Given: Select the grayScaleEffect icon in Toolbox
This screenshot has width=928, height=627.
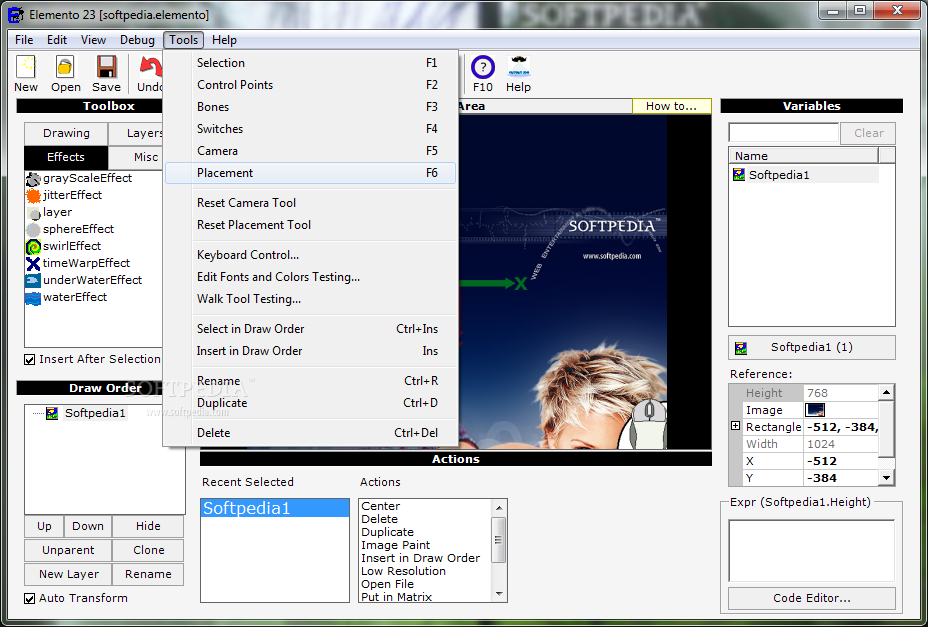Looking at the screenshot, I should point(33,178).
